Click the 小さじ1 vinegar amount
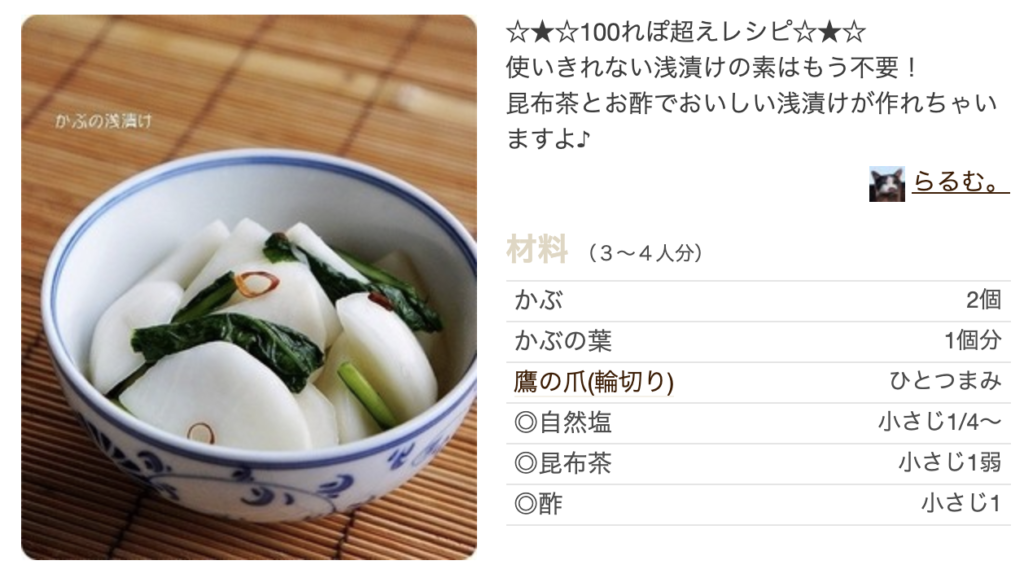 (x=961, y=503)
